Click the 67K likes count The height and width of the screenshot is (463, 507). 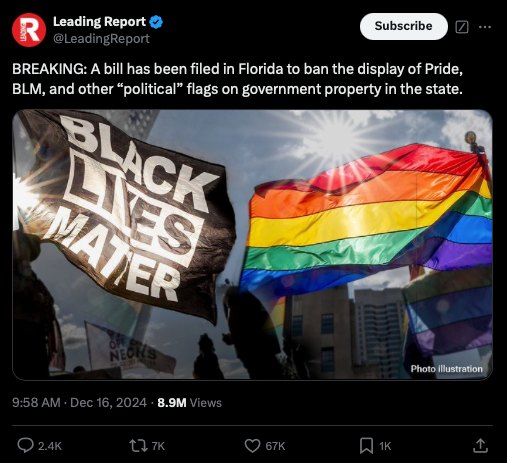click(x=275, y=446)
